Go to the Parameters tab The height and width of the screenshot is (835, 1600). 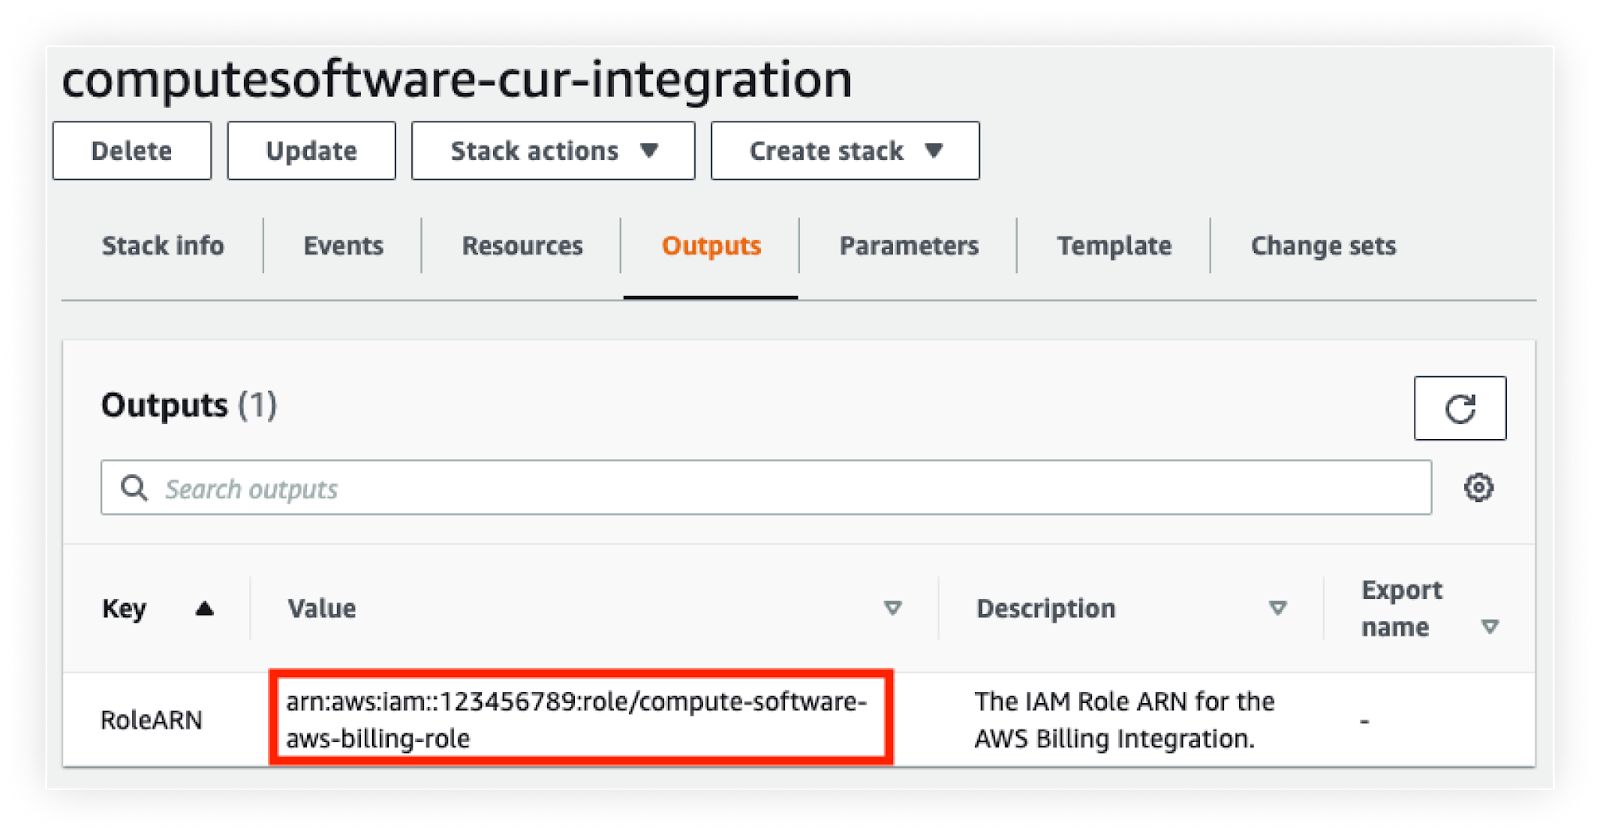point(909,246)
